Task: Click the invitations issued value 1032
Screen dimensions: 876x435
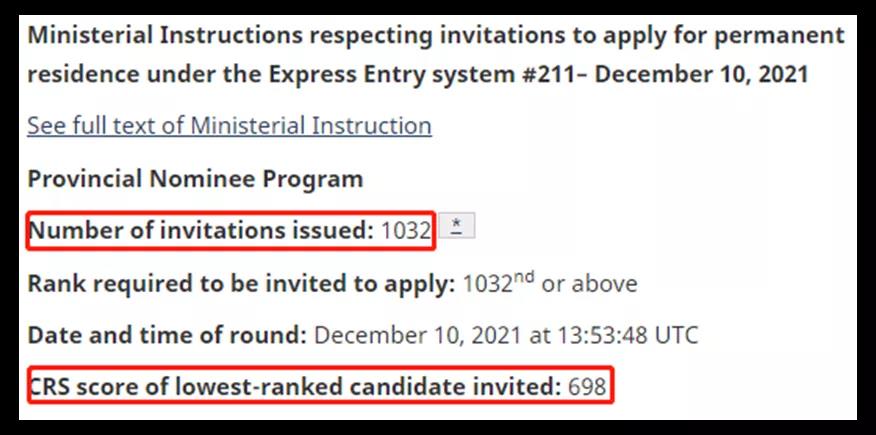Action: [406, 231]
